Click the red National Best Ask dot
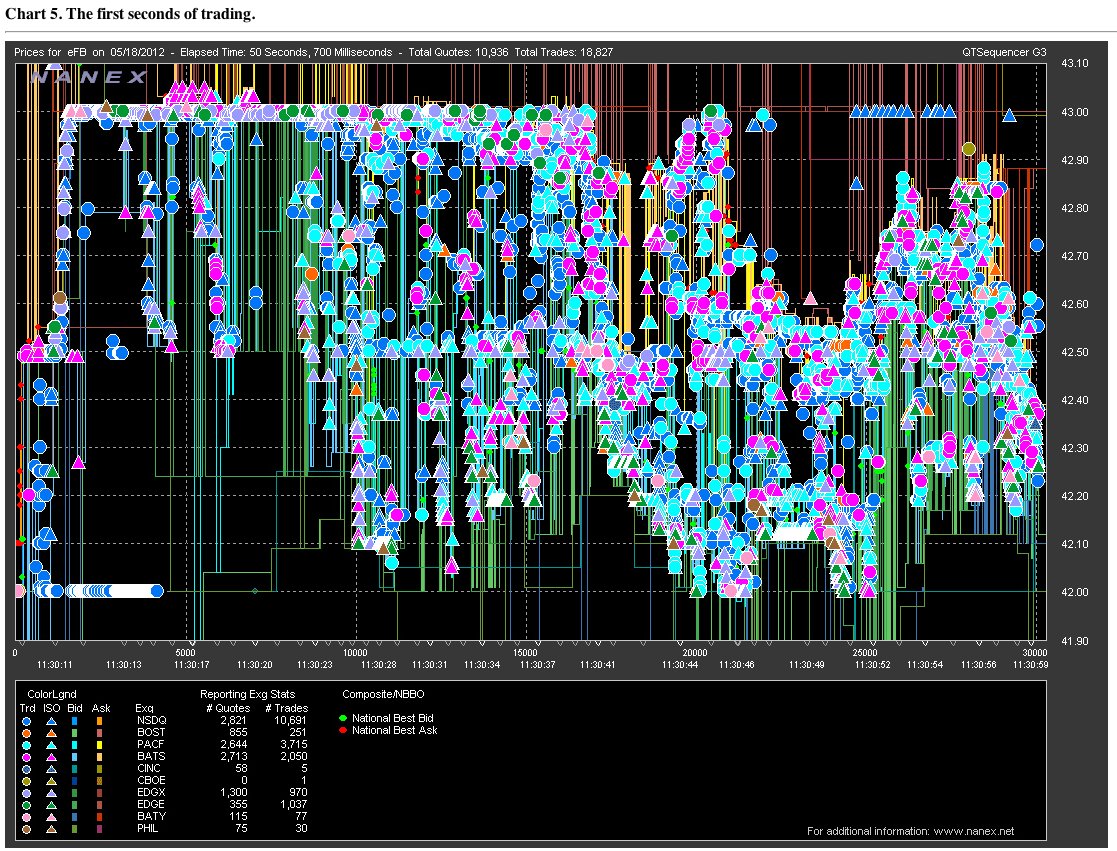 [x=342, y=730]
